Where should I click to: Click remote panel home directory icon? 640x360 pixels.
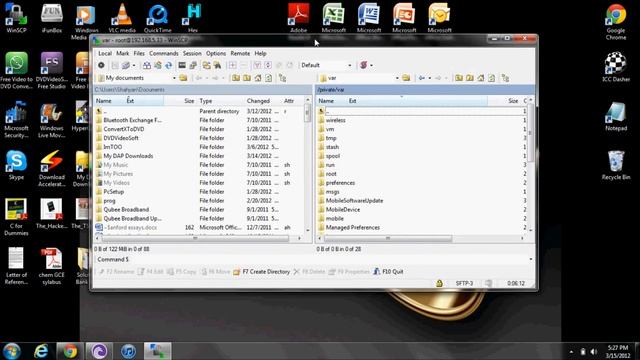(481, 78)
